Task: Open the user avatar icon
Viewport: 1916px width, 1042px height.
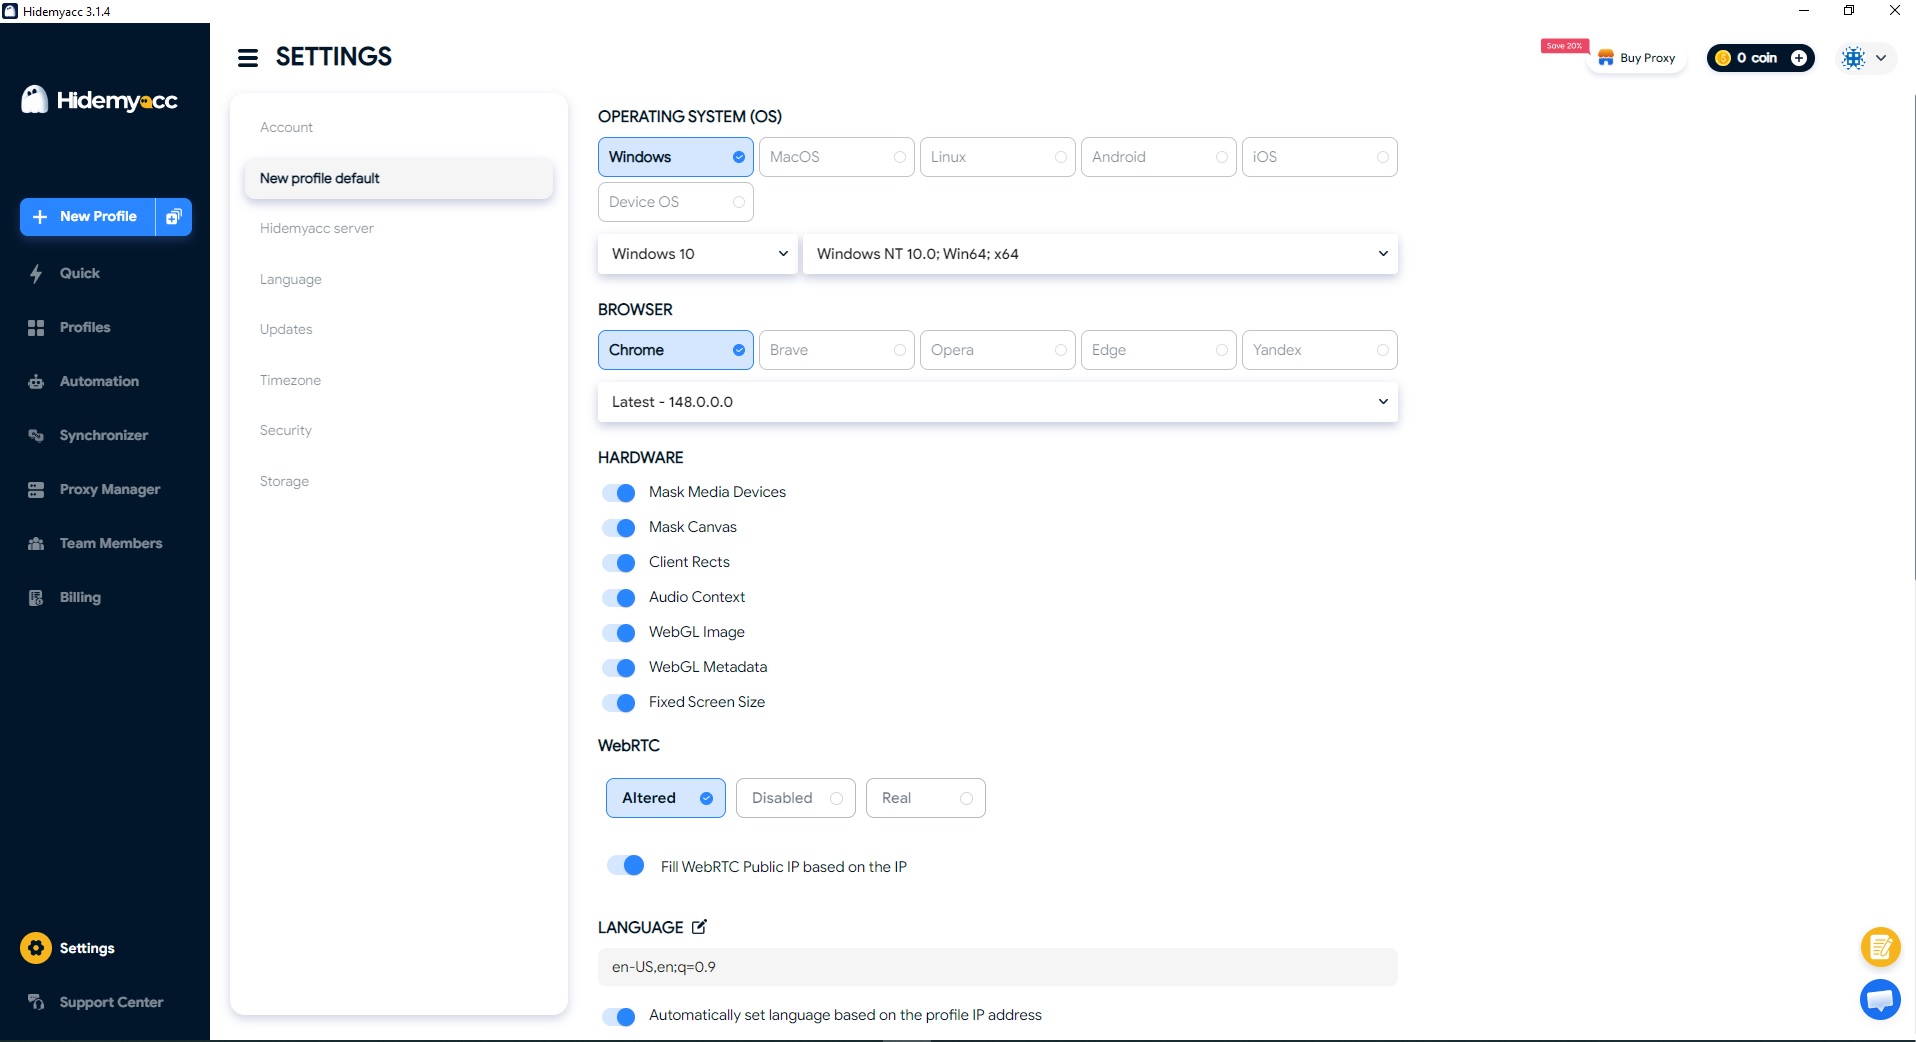Action: tap(1853, 58)
